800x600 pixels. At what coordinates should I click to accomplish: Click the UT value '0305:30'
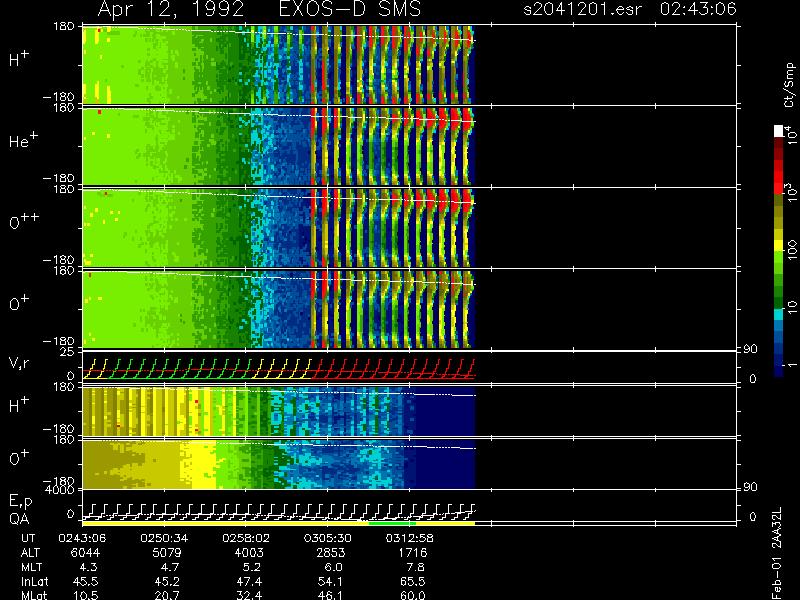pos(327,538)
